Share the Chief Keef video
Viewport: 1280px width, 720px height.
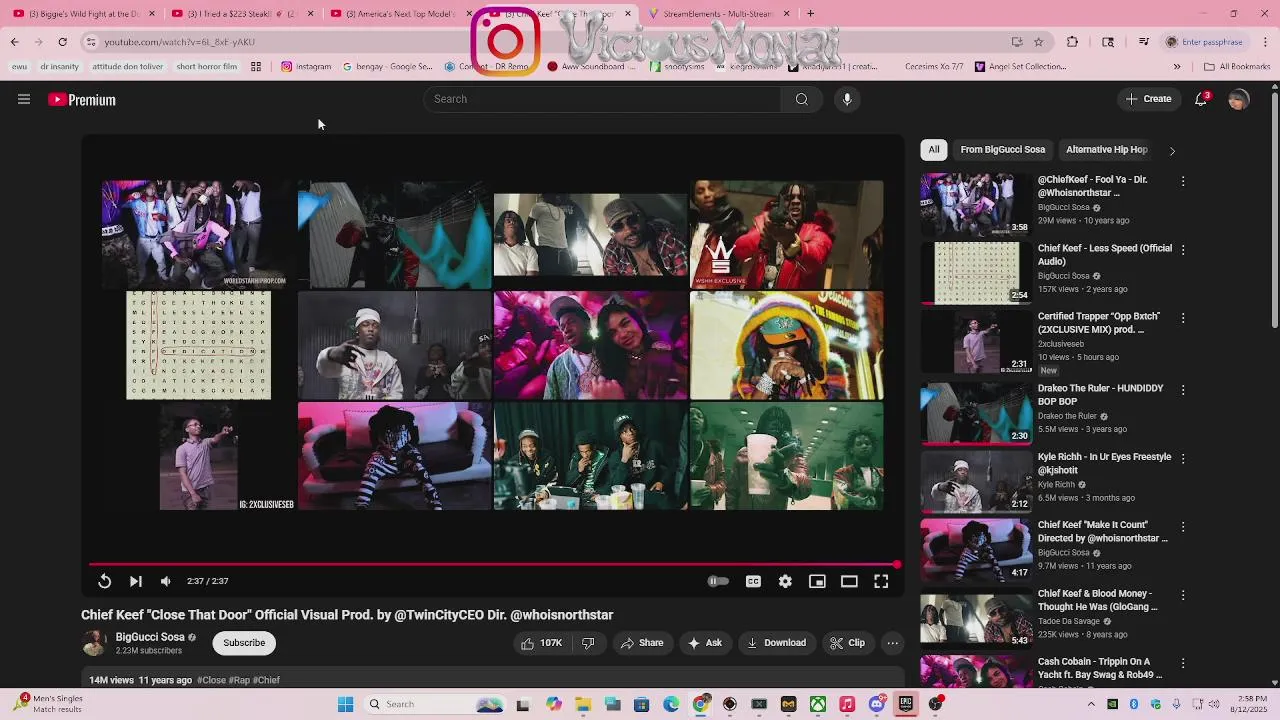[642, 643]
